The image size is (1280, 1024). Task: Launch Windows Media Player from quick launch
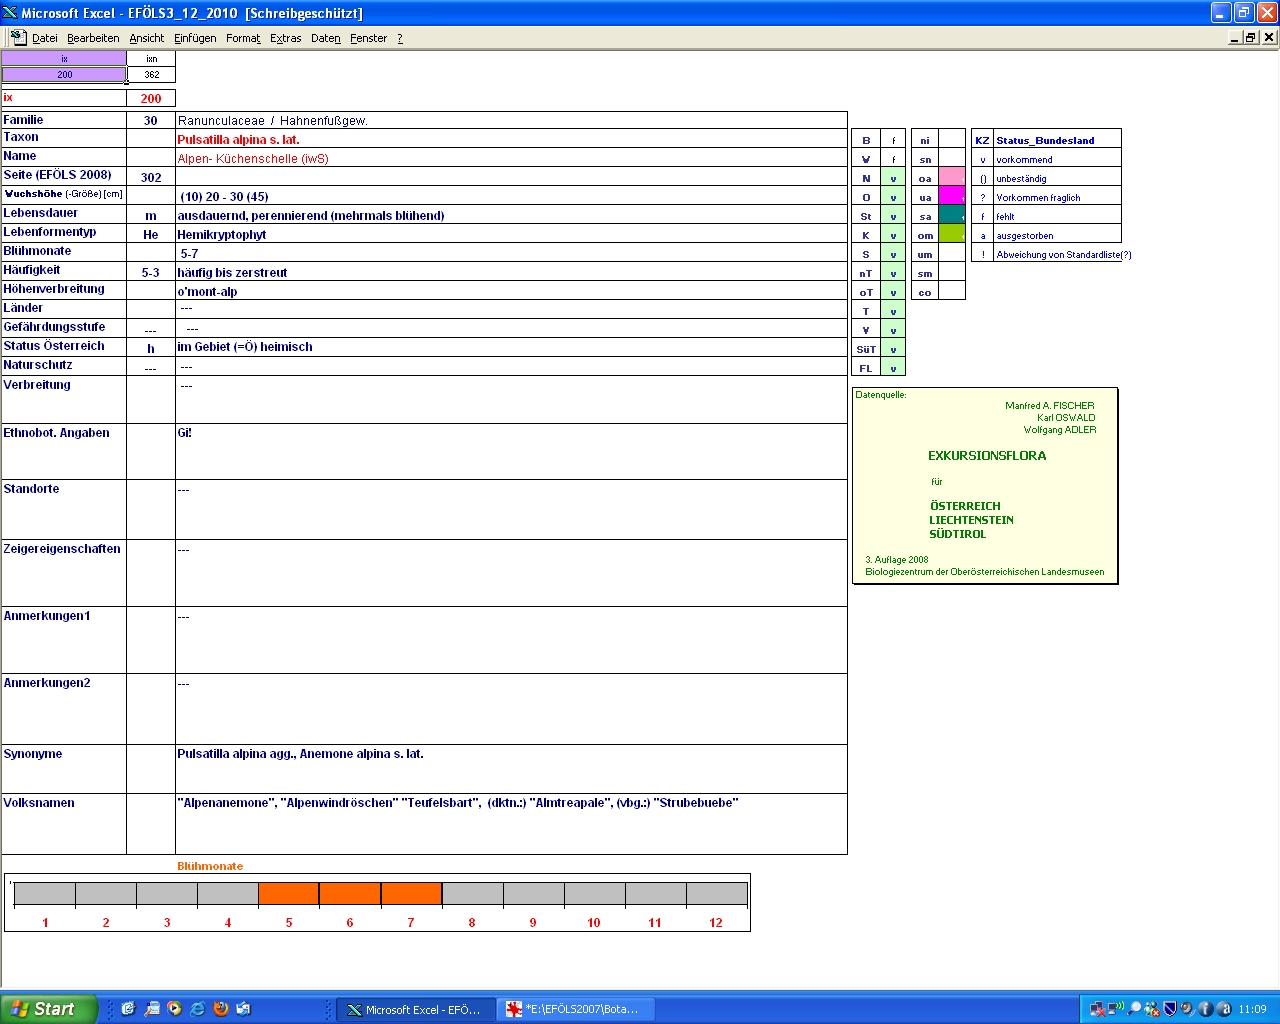[x=174, y=1009]
